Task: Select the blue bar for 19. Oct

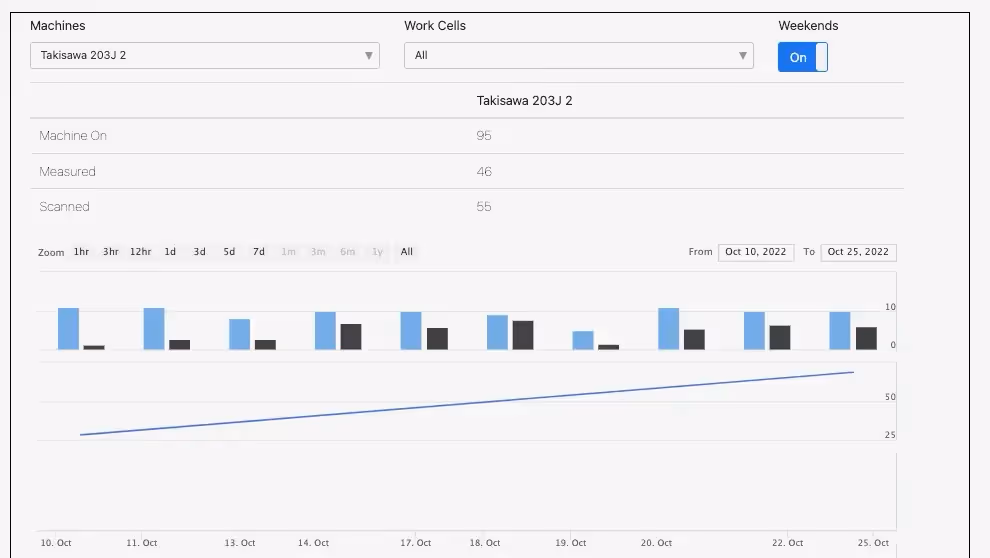Action: [583, 340]
